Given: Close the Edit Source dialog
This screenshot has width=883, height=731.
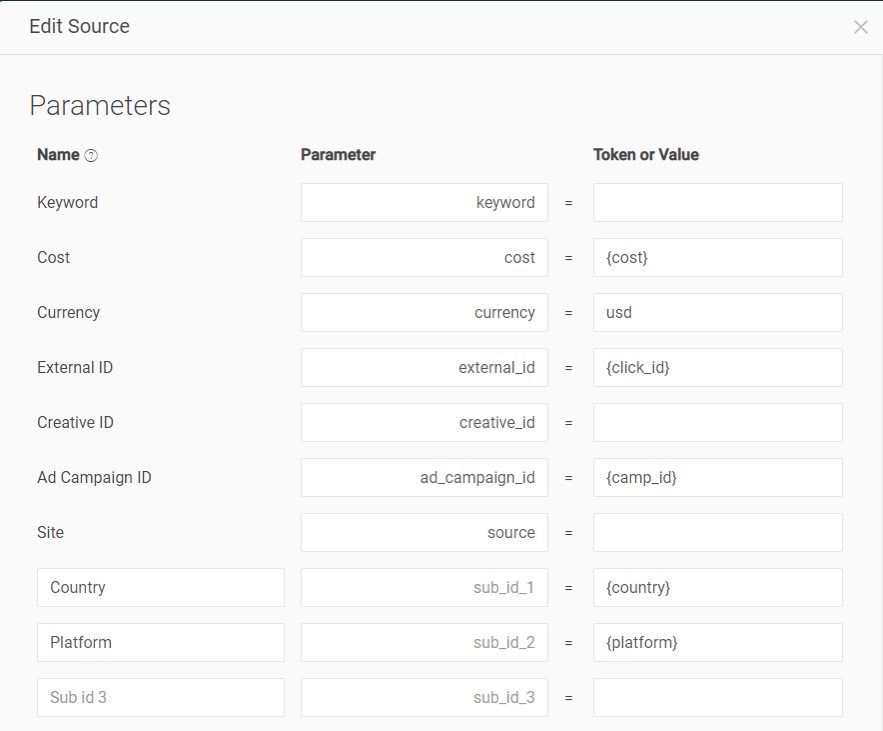Looking at the screenshot, I should click(x=860, y=27).
